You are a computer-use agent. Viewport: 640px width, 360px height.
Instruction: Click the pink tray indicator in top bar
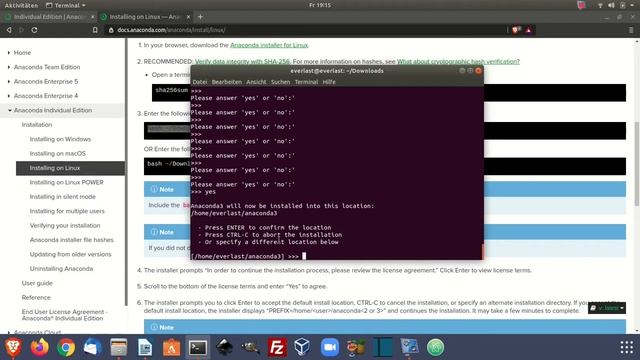581,5
